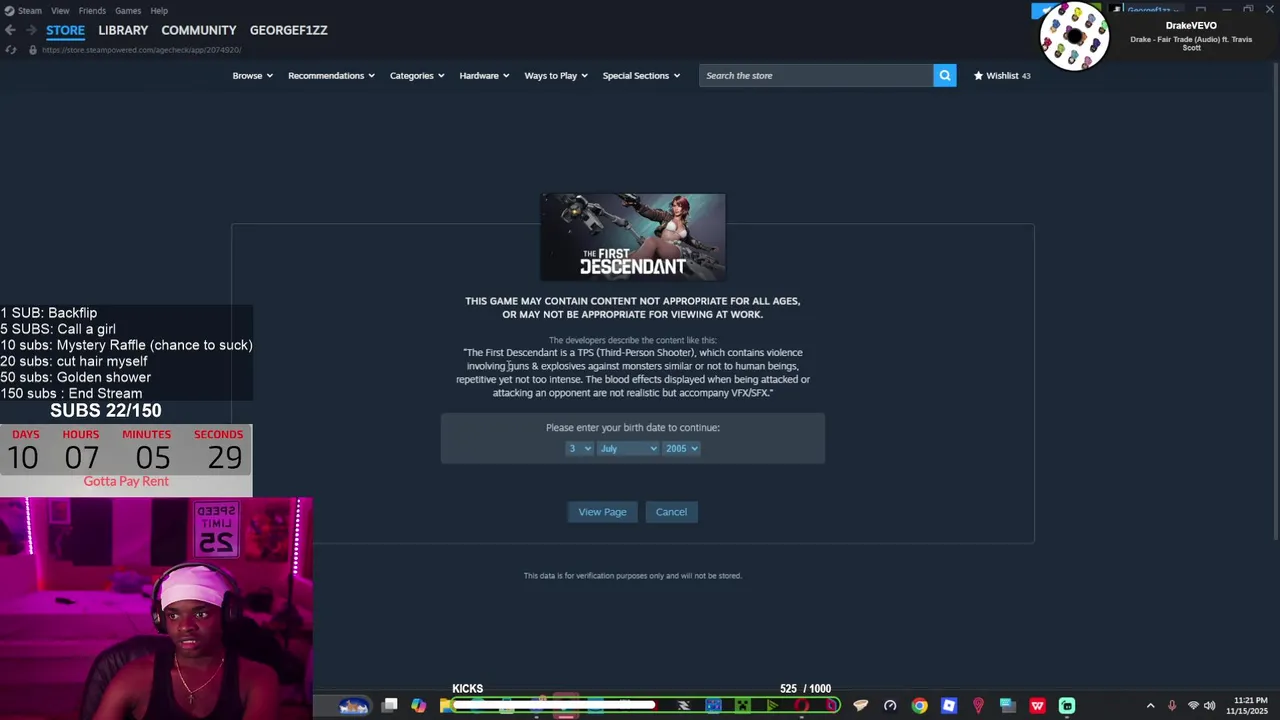Image resolution: width=1280 pixels, height=720 pixels.
Task: Open the red map-pin app in taskbar
Action: pyautogui.click(x=978, y=705)
